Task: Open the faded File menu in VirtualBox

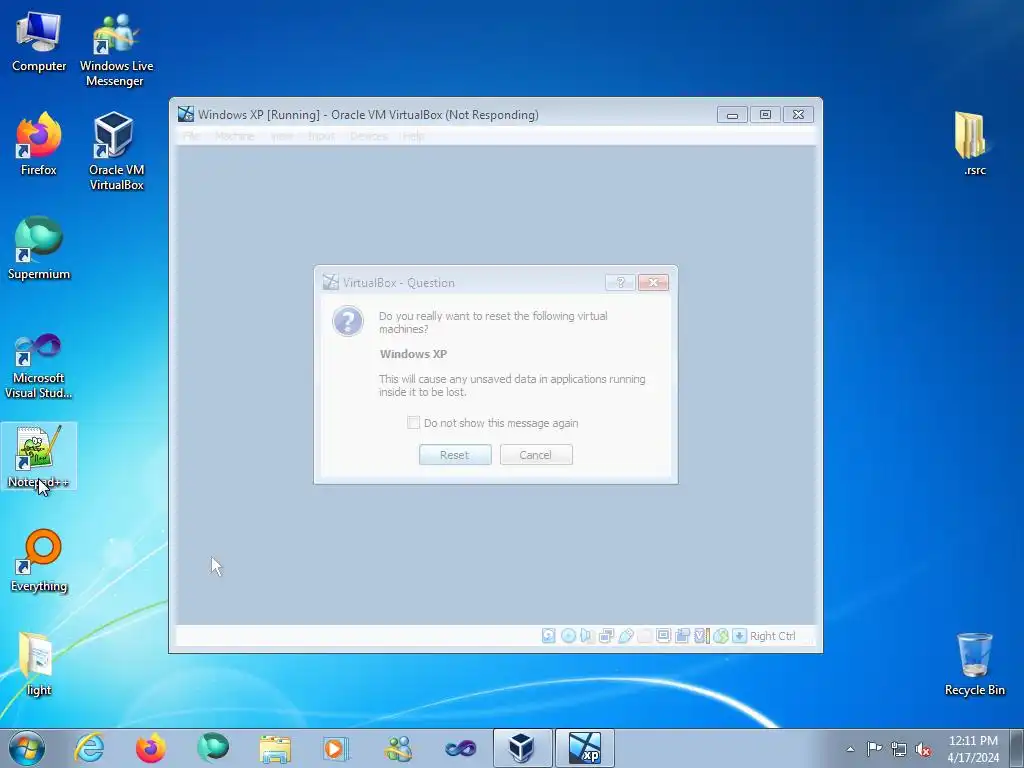Action: point(192,136)
